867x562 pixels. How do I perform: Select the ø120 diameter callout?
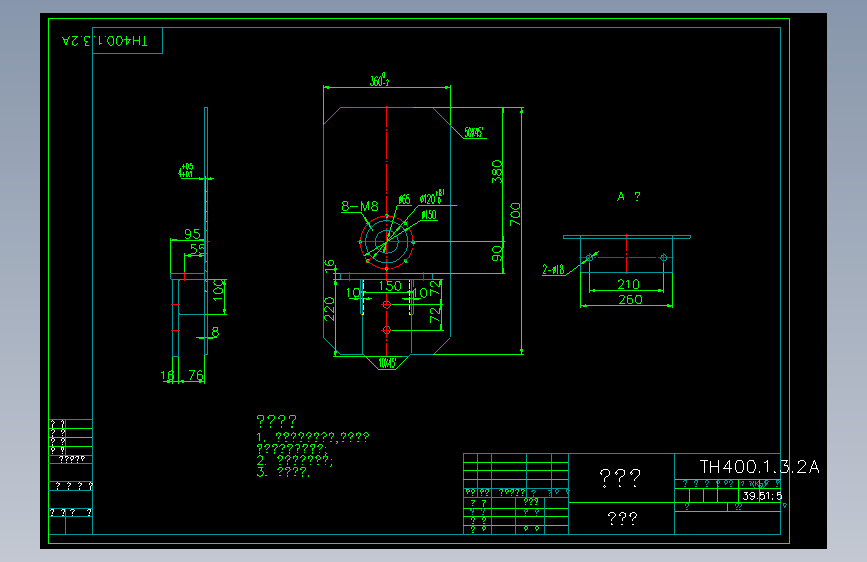[432, 197]
